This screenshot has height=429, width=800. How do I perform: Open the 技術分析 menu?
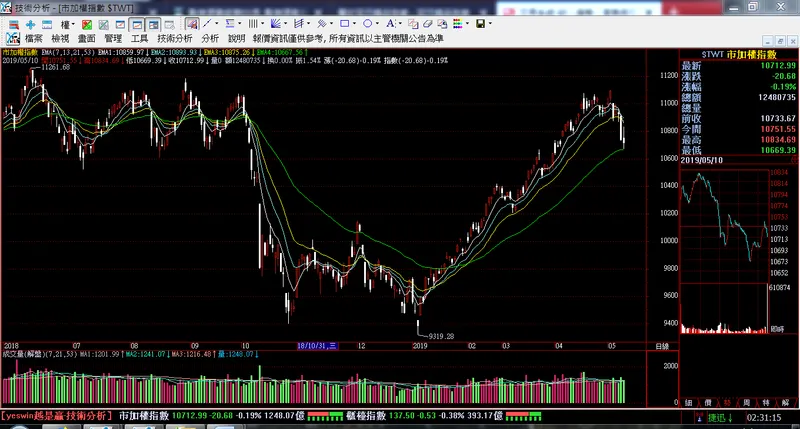pyautogui.click(x=174, y=38)
